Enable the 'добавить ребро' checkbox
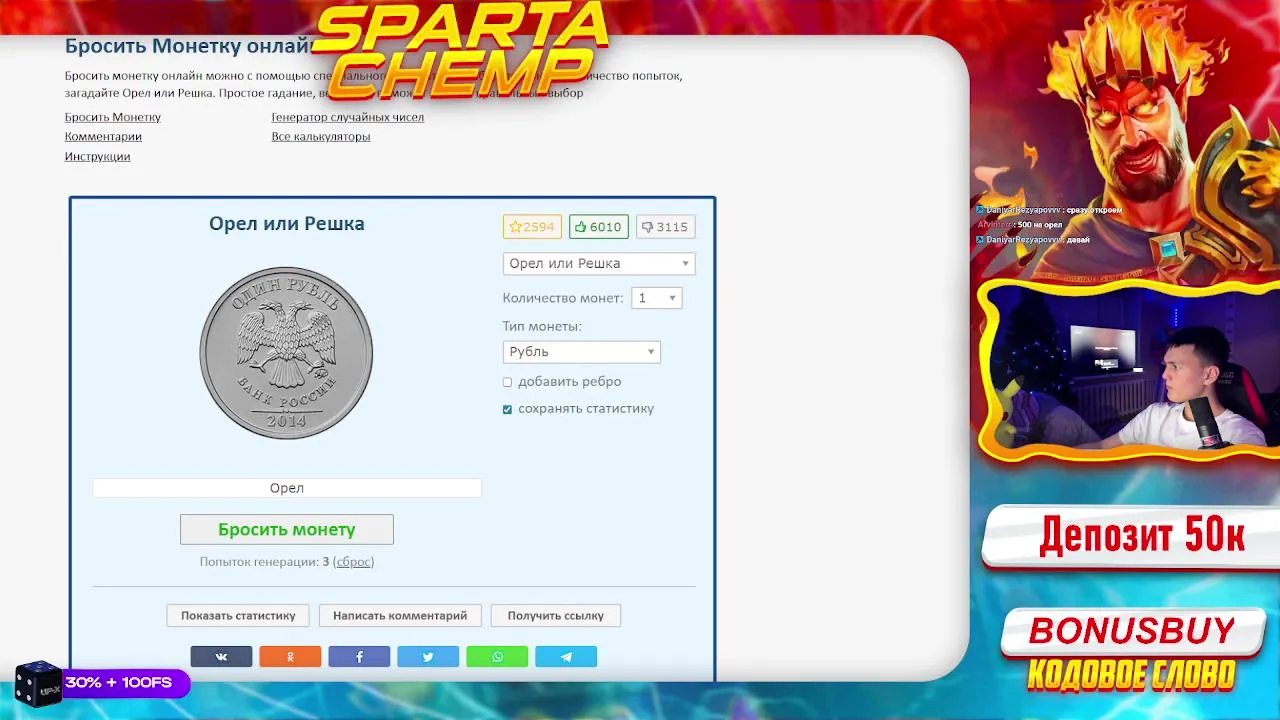This screenshot has width=1280, height=720. coord(507,382)
